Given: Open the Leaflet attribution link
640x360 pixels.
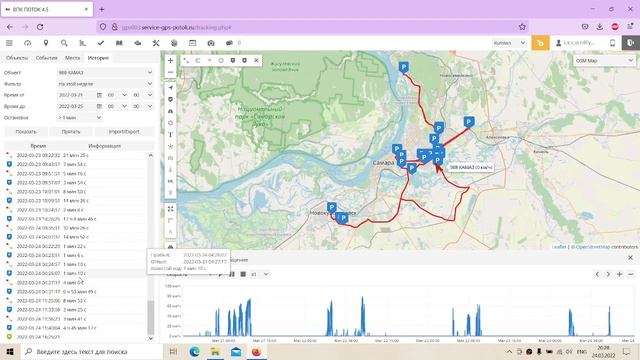Looking at the screenshot, I should click(x=559, y=247).
